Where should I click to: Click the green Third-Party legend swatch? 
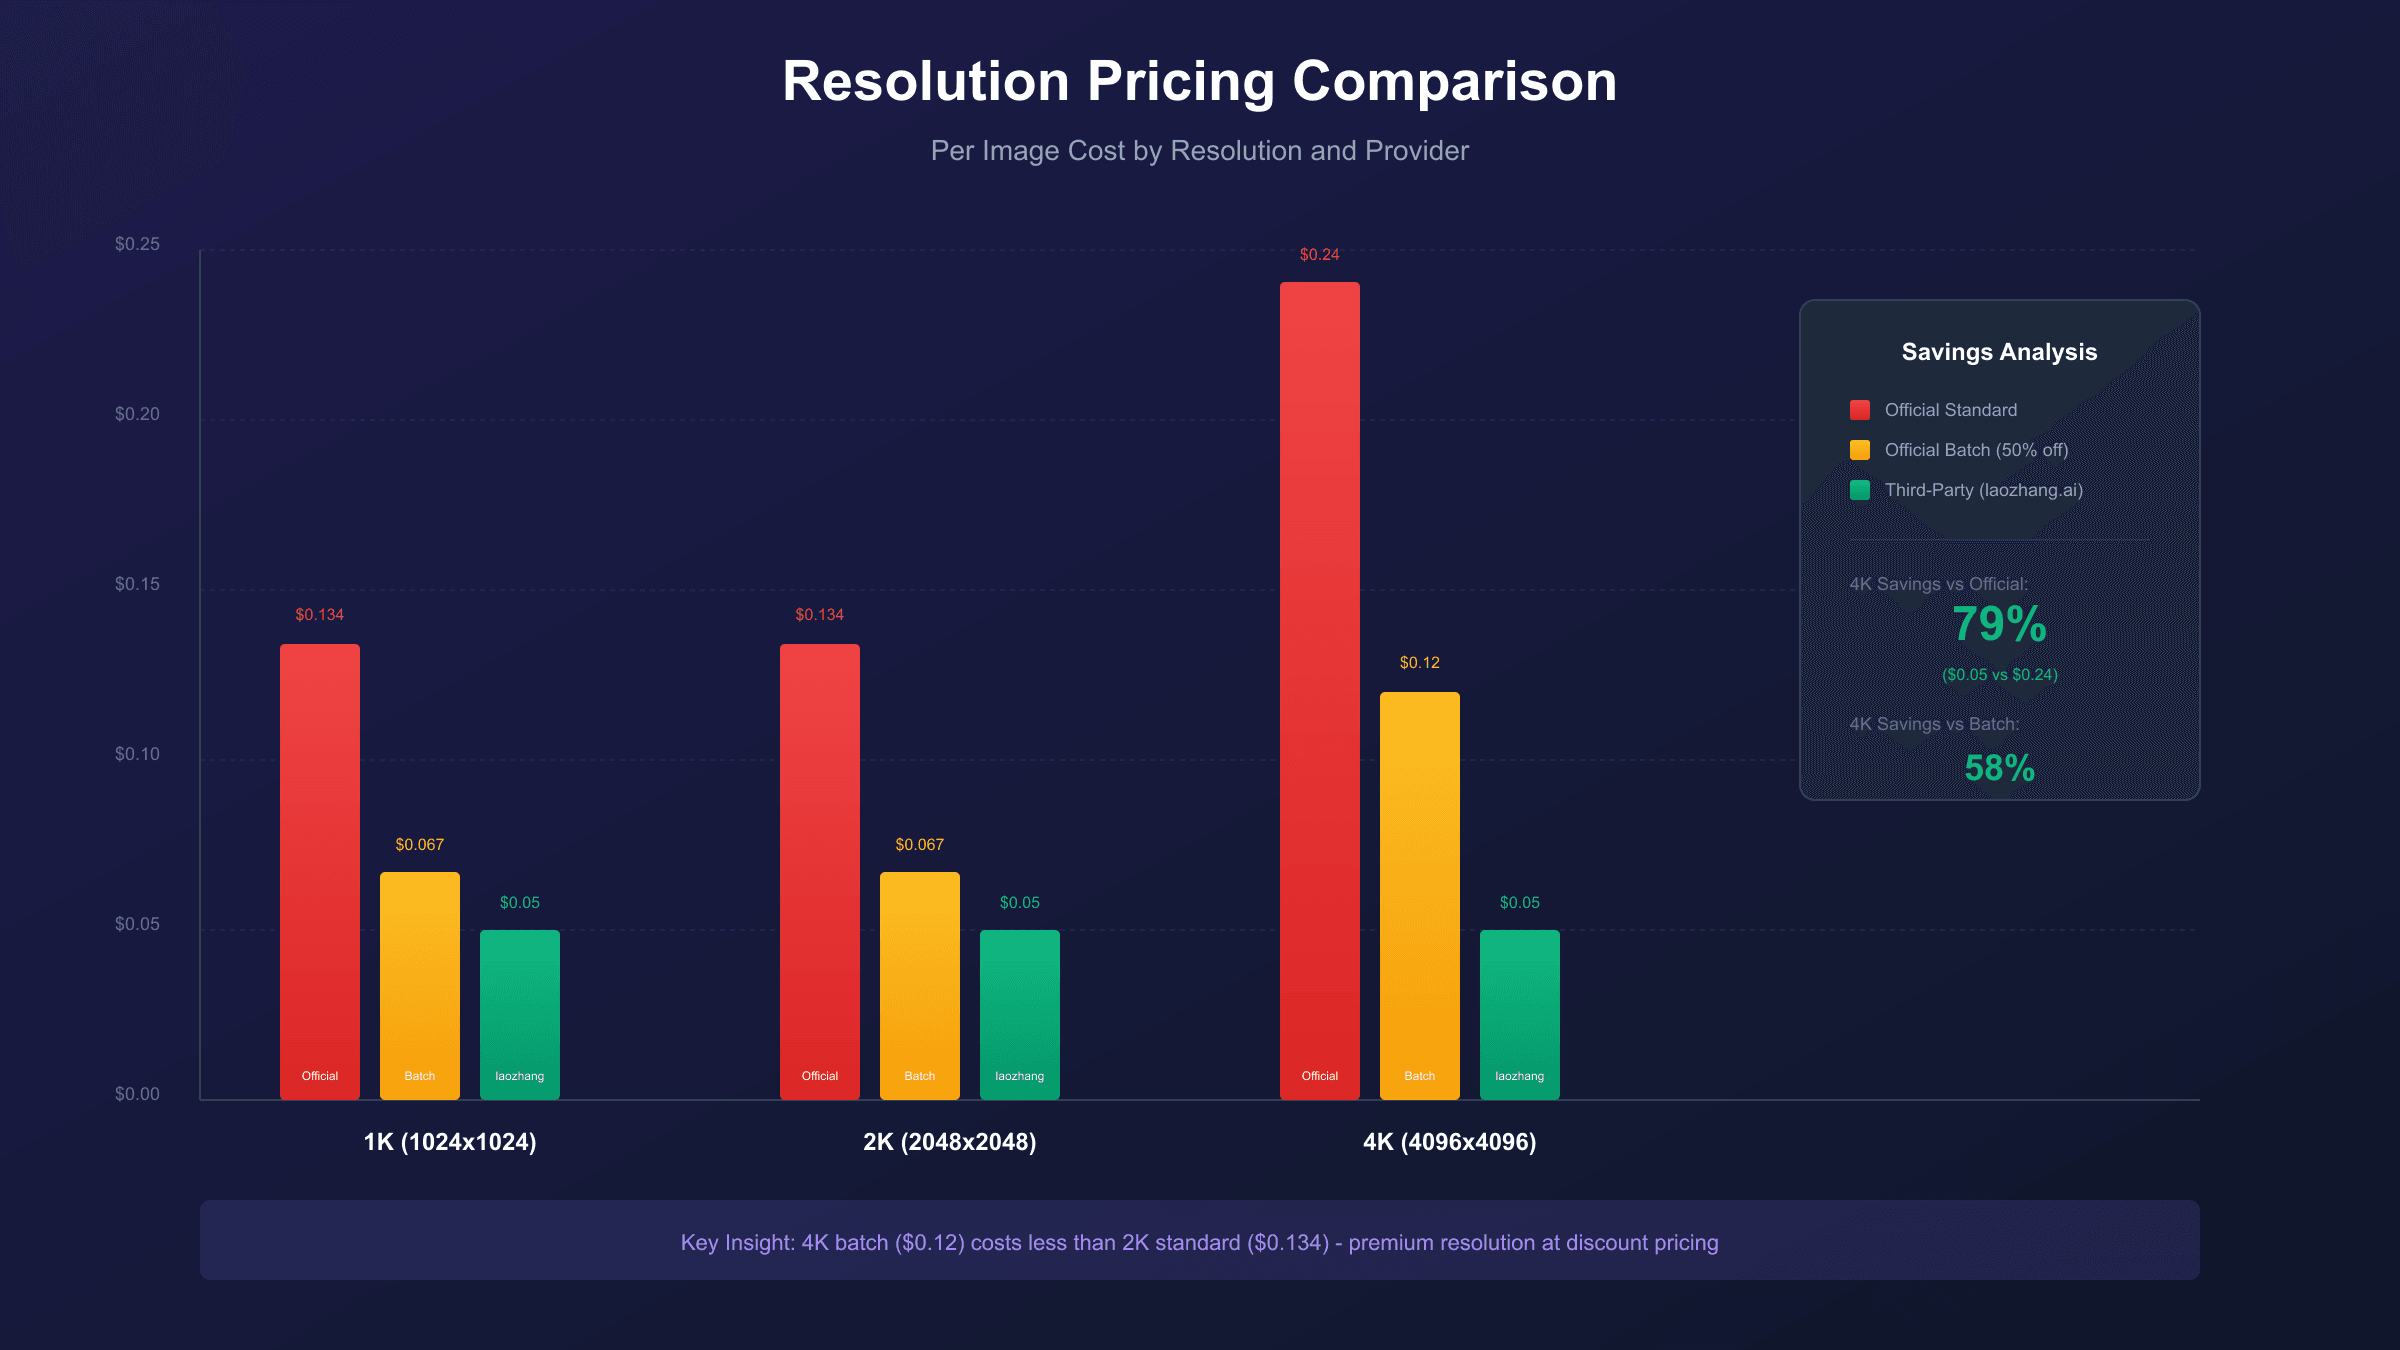pos(1859,490)
